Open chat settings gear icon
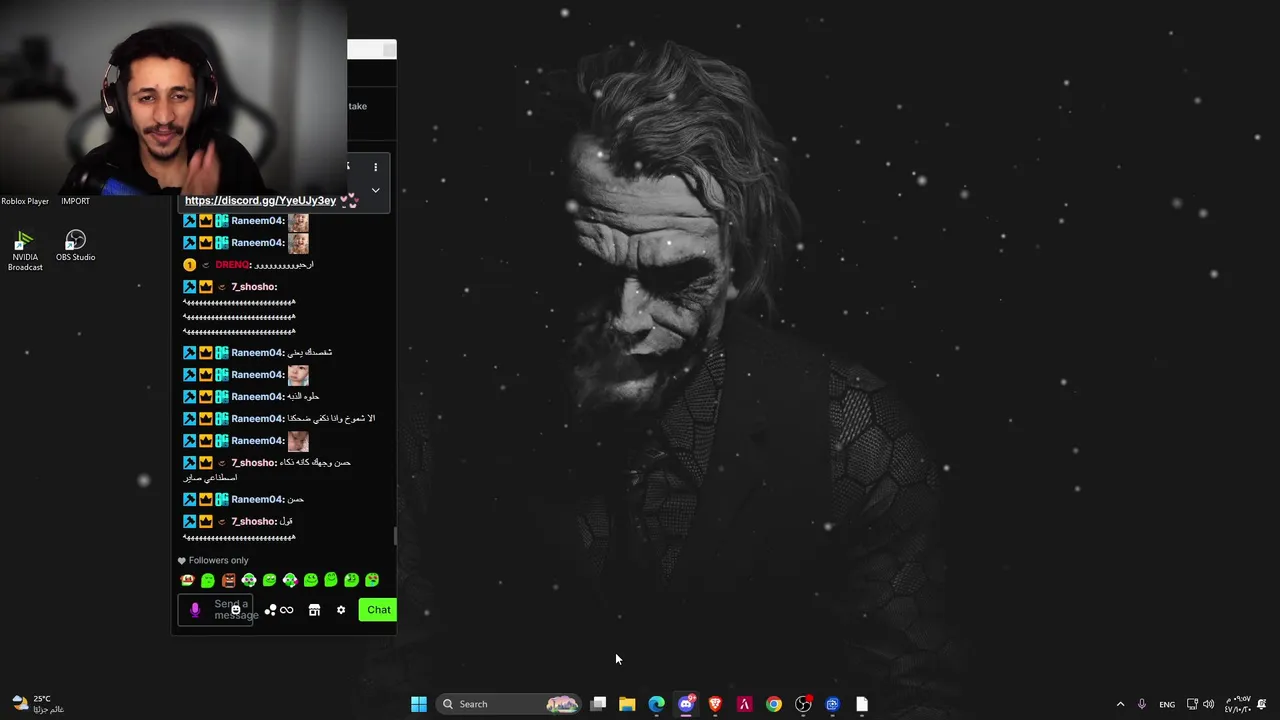The width and height of the screenshot is (1280, 720). pyautogui.click(x=341, y=610)
